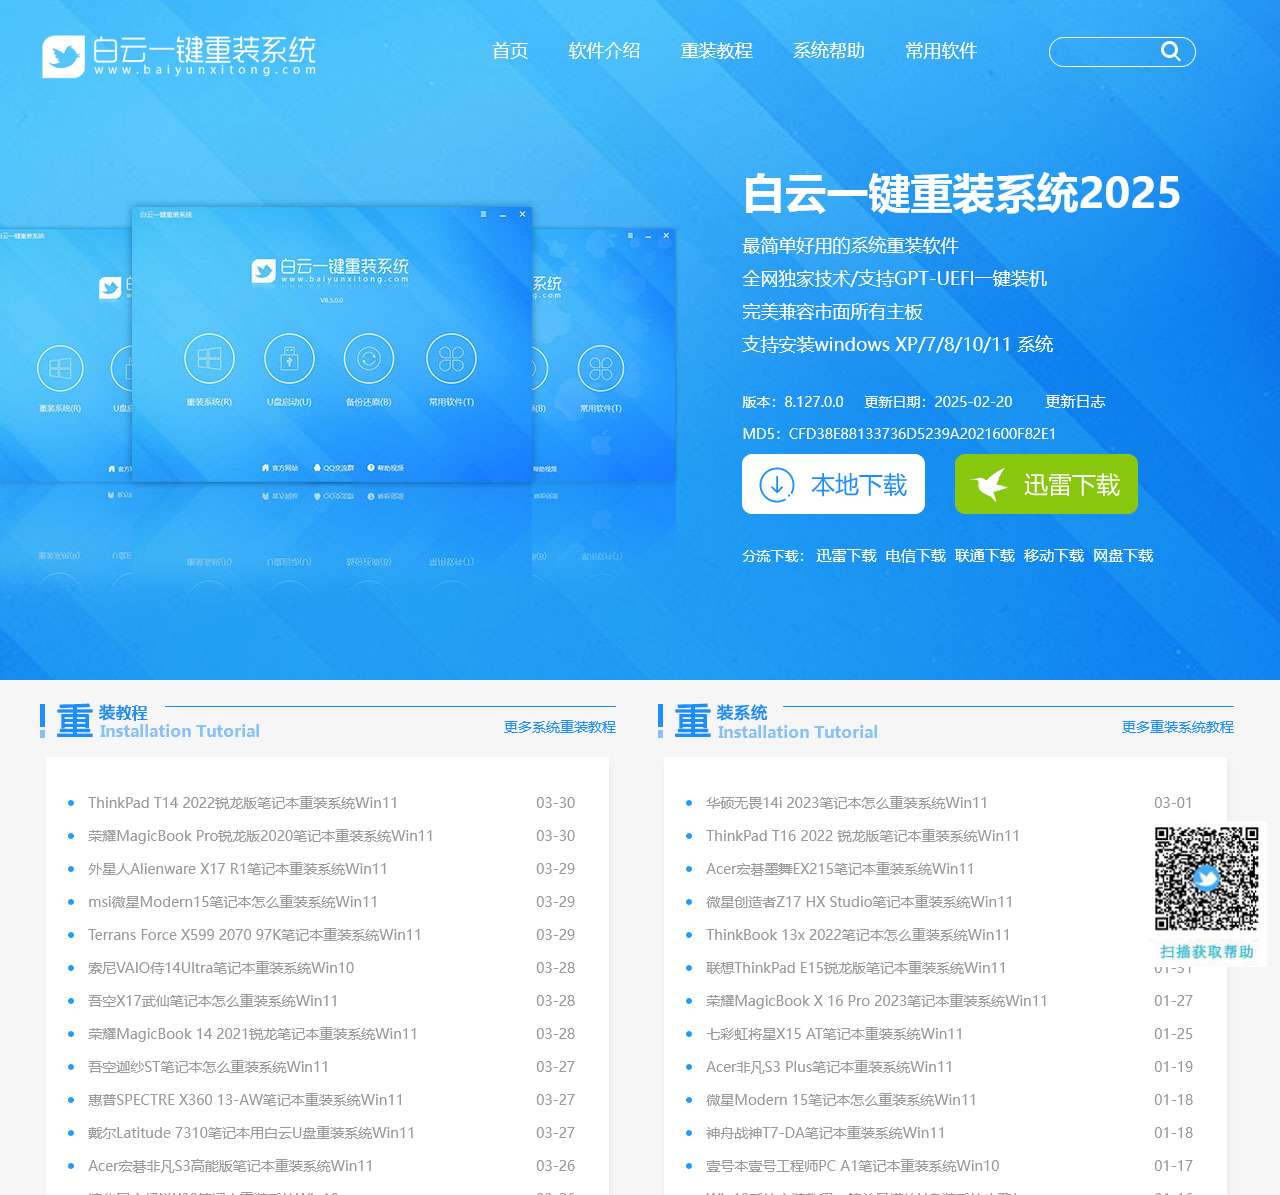Open msi微星Modern15 reinstall article

pos(233,902)
